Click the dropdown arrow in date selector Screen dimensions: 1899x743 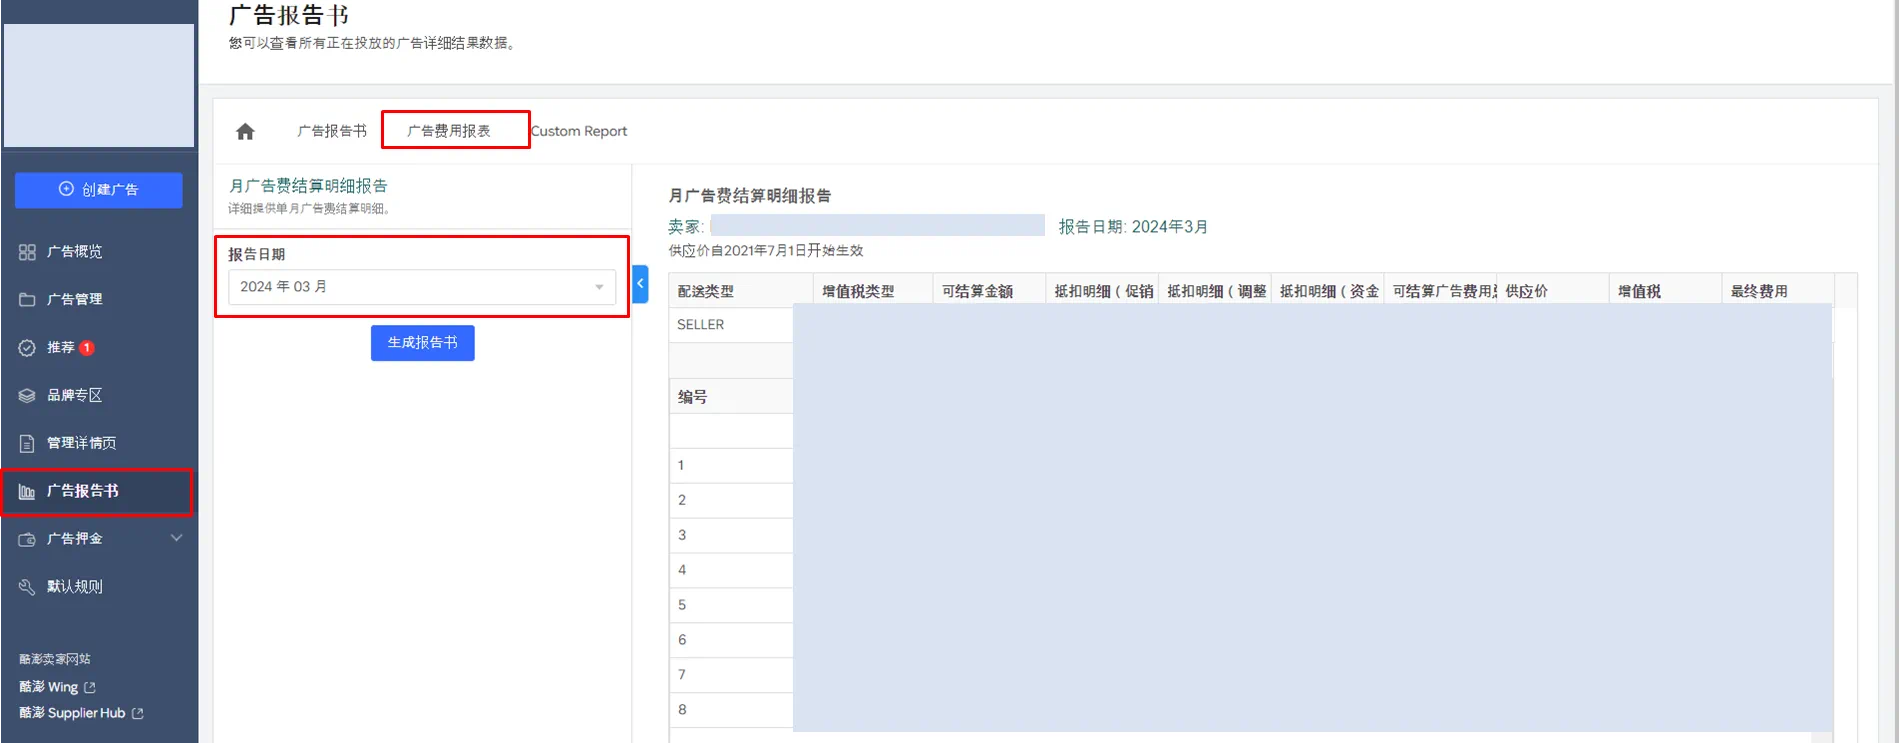[599, 287]
